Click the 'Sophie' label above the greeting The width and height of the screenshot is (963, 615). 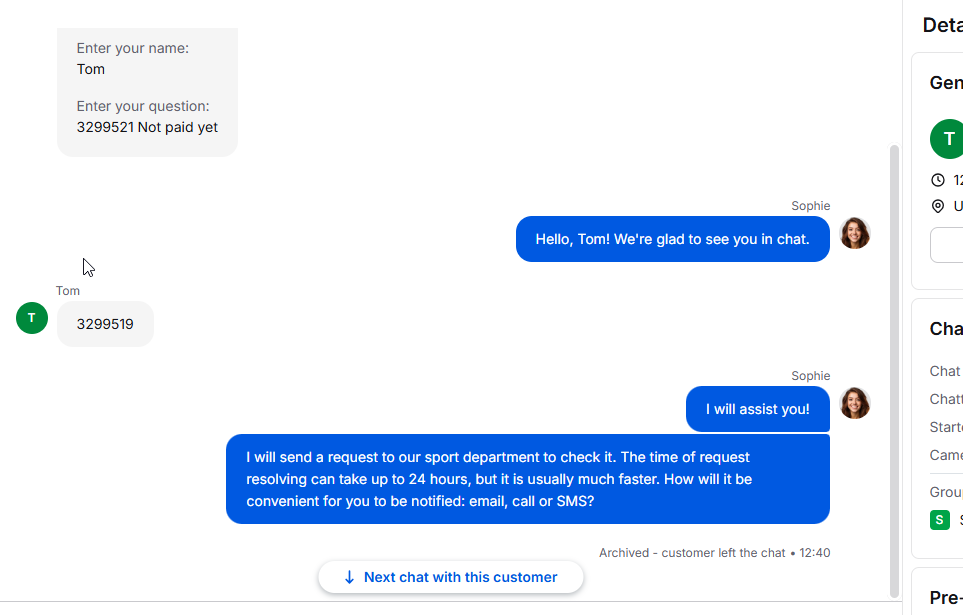(810, 206)
